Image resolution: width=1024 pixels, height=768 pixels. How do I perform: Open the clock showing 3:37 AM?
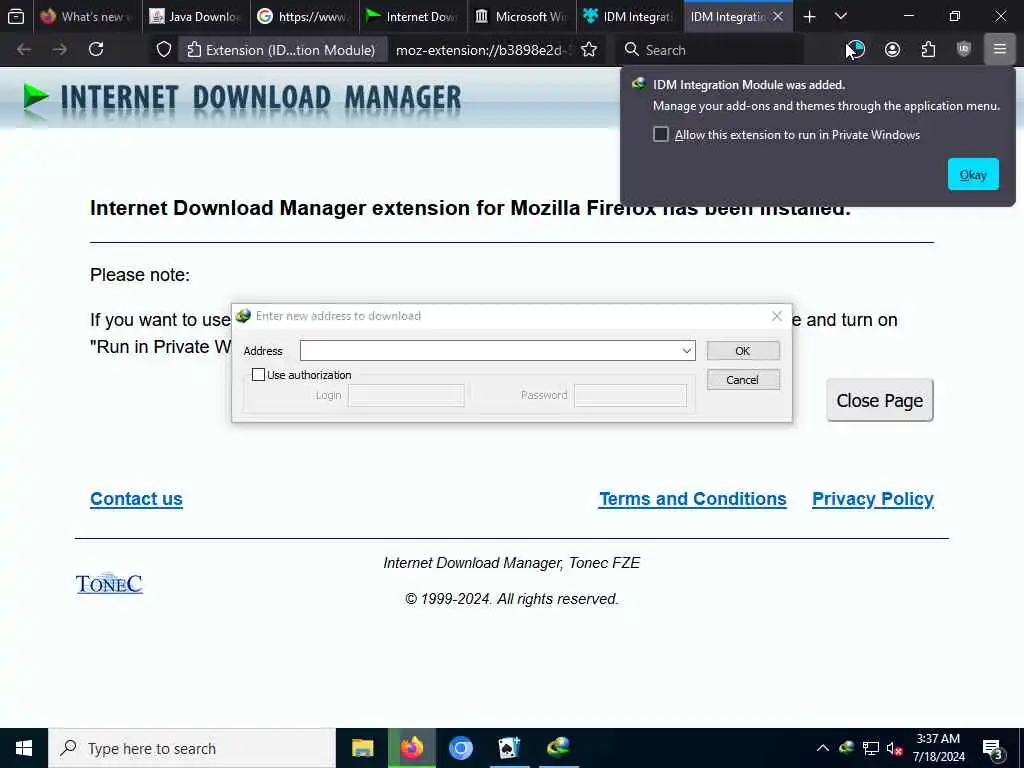tap(938, 748)
